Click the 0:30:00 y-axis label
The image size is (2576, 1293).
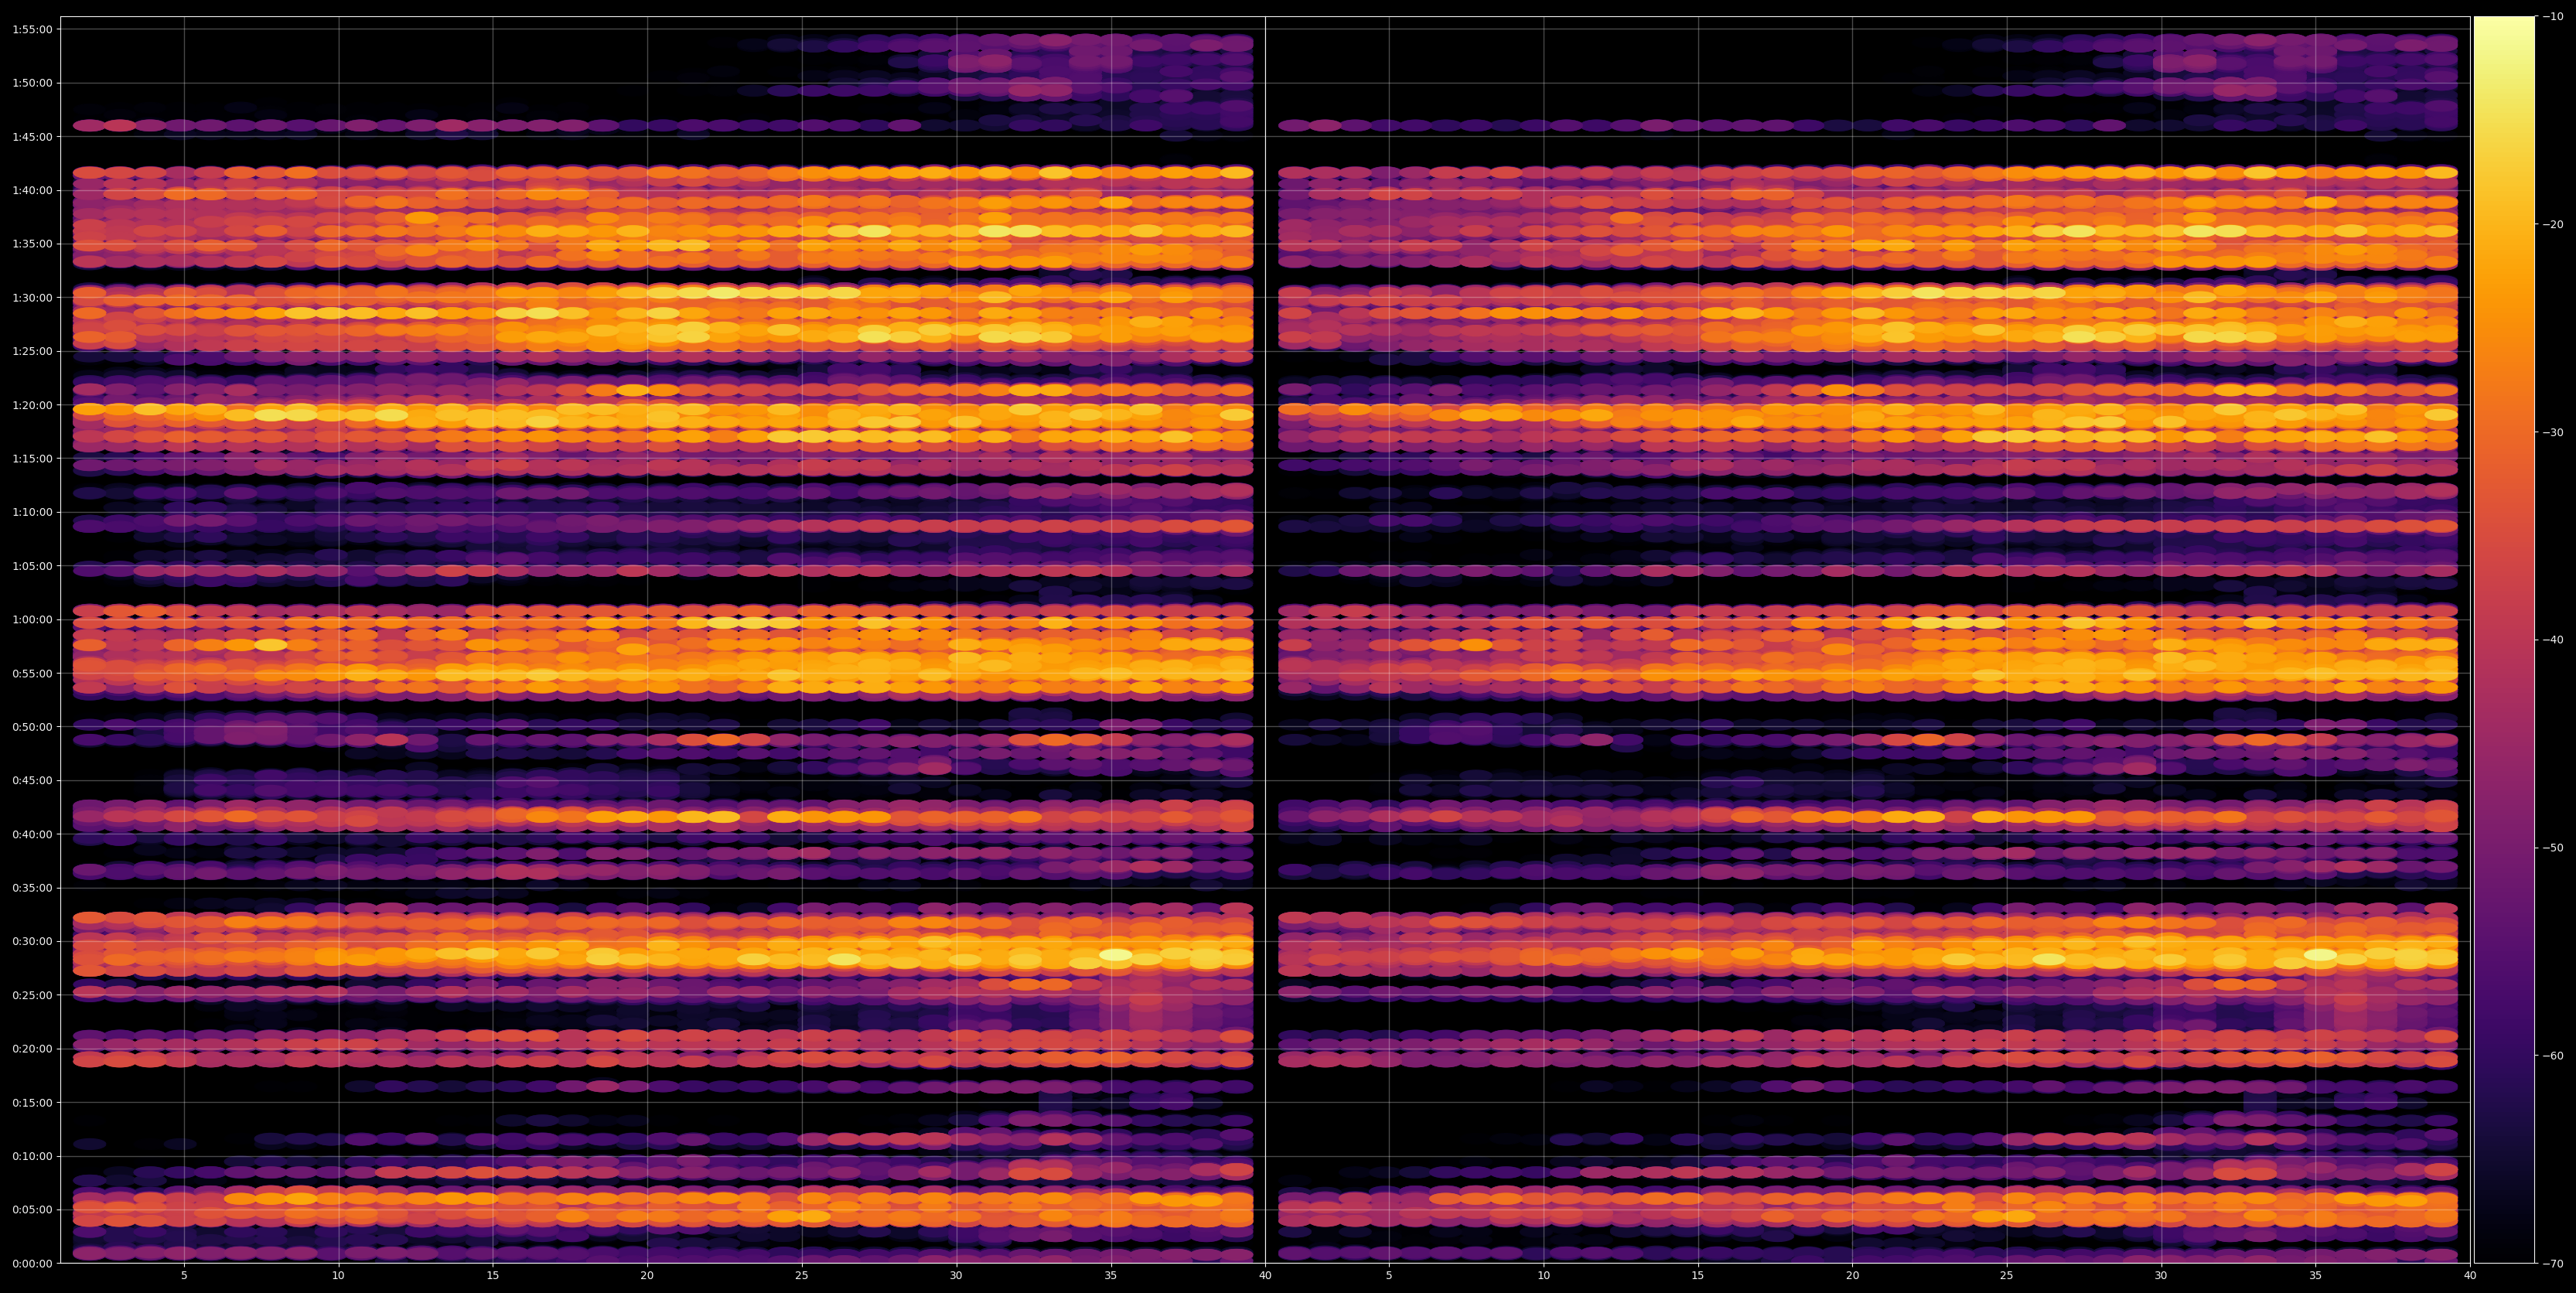(32, 941)
